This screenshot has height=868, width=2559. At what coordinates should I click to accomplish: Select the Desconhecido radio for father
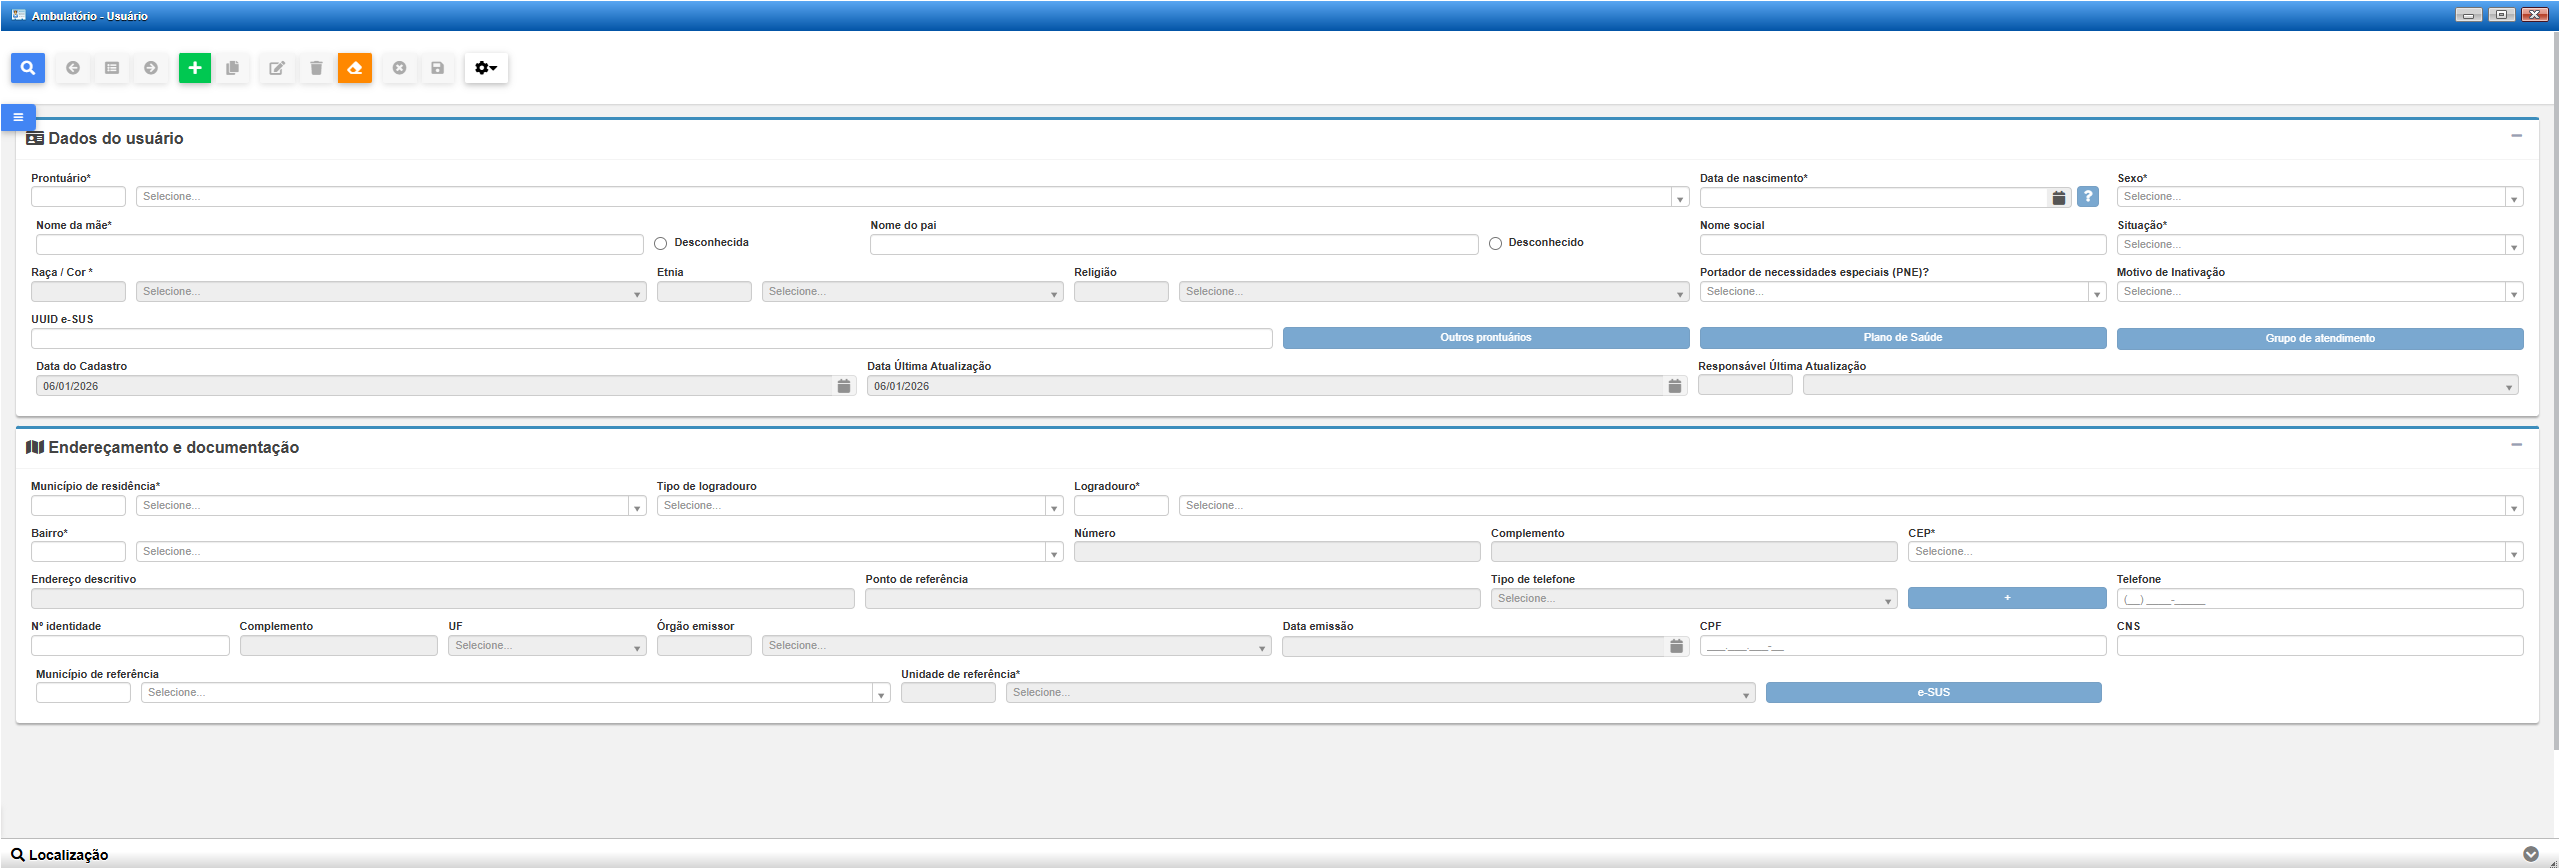click(1495, 244)
